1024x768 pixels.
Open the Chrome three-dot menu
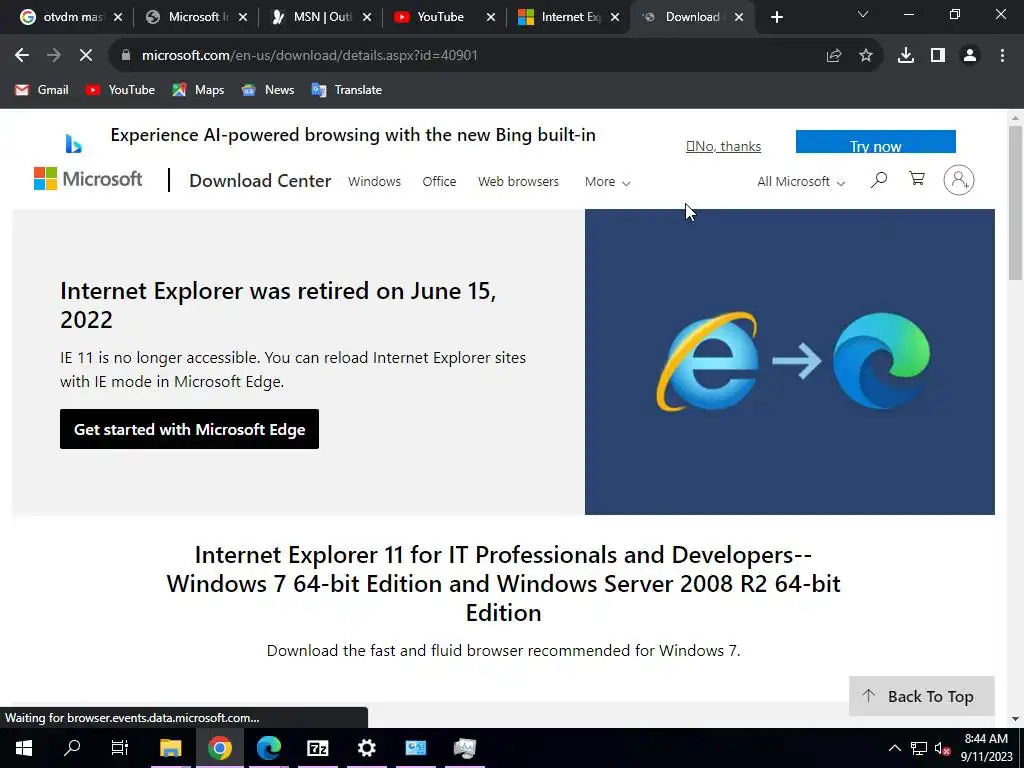click(x=1002, y=56)
